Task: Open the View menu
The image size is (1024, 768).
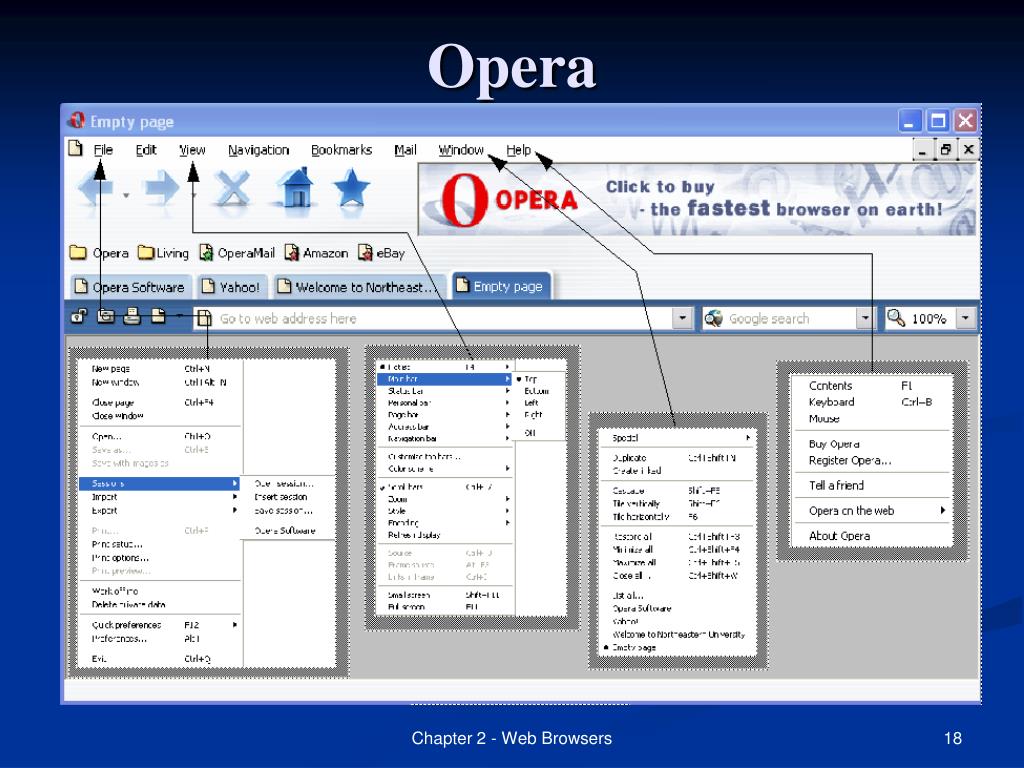Action: point(193,150)
